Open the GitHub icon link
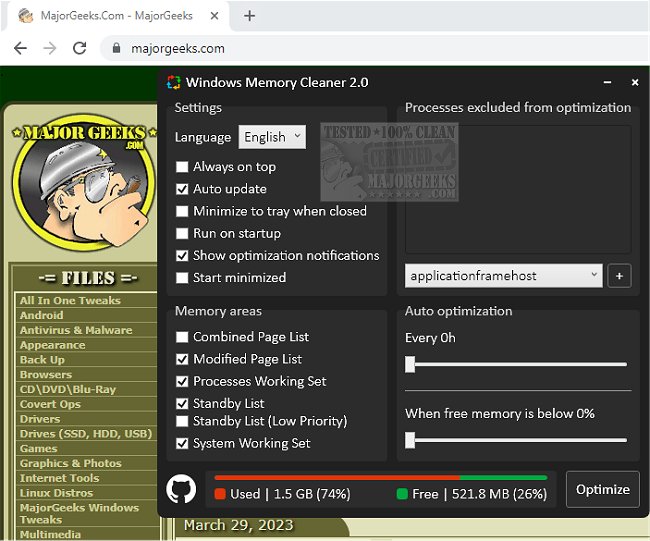Image resolution: width=650 pixels, height=541 pixels. 181,489
